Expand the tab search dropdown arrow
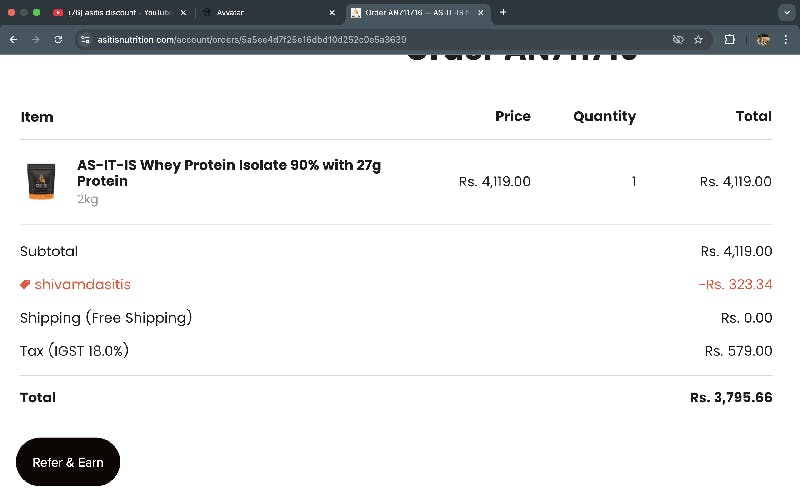 point(785,12)
